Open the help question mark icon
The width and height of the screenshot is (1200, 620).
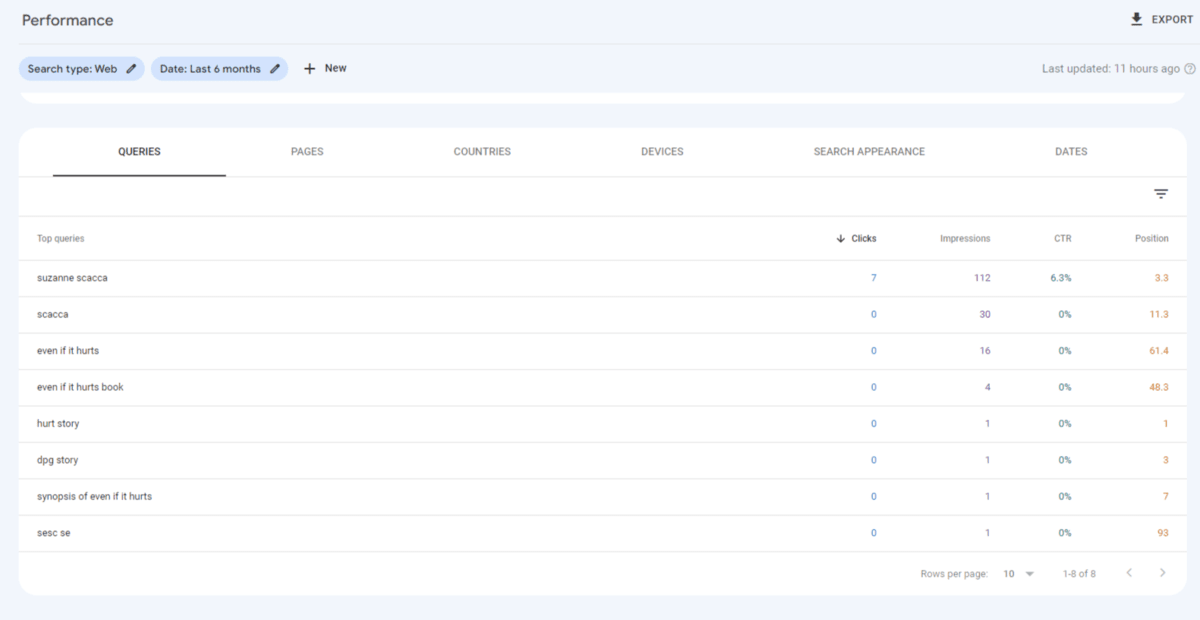point(1190,68)
